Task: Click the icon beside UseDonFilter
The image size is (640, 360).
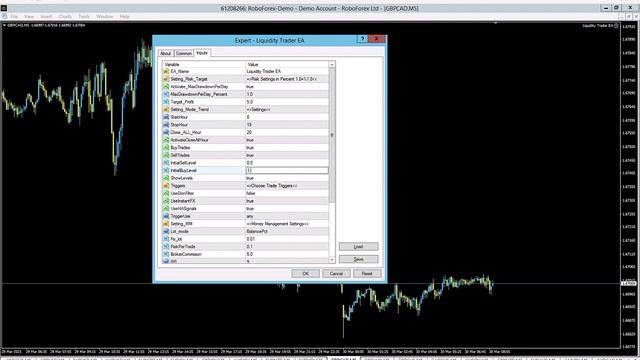Action: 166,193
